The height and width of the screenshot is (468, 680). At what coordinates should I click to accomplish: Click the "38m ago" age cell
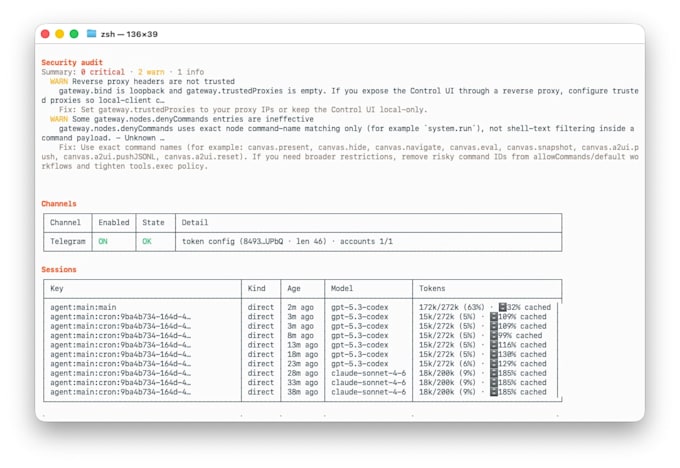[x=302, y=392]
